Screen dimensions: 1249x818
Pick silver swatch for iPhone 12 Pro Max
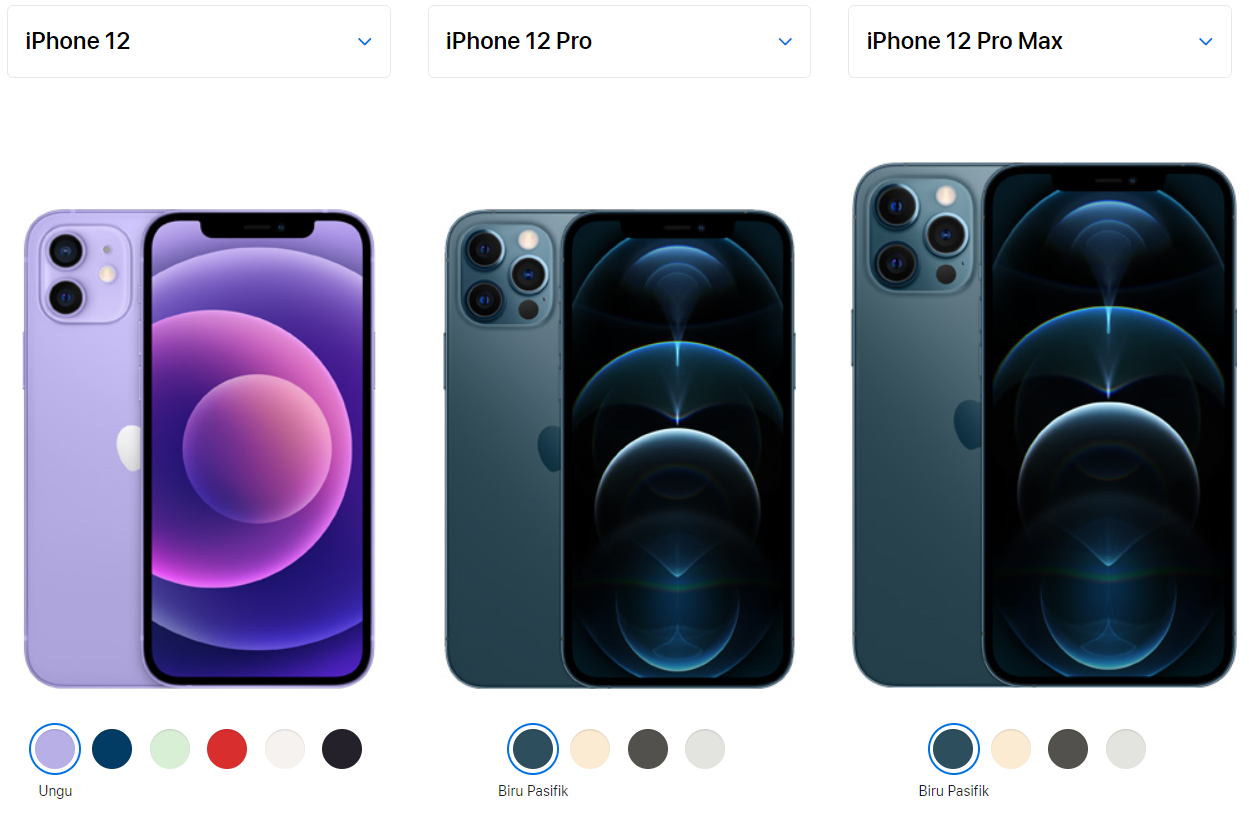click(1126, 749)
